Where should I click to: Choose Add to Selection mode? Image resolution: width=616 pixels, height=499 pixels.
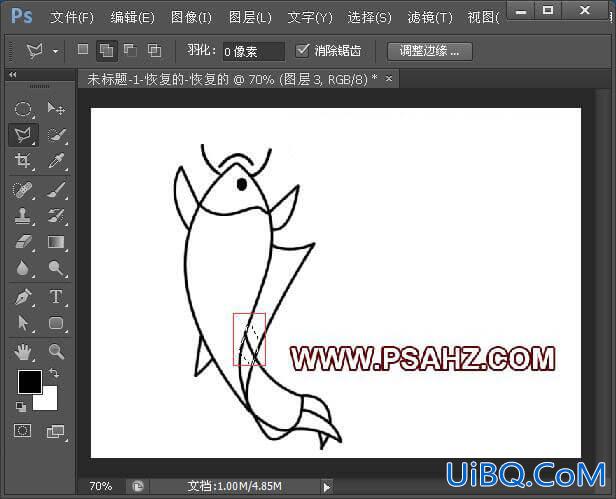(106, 51)
